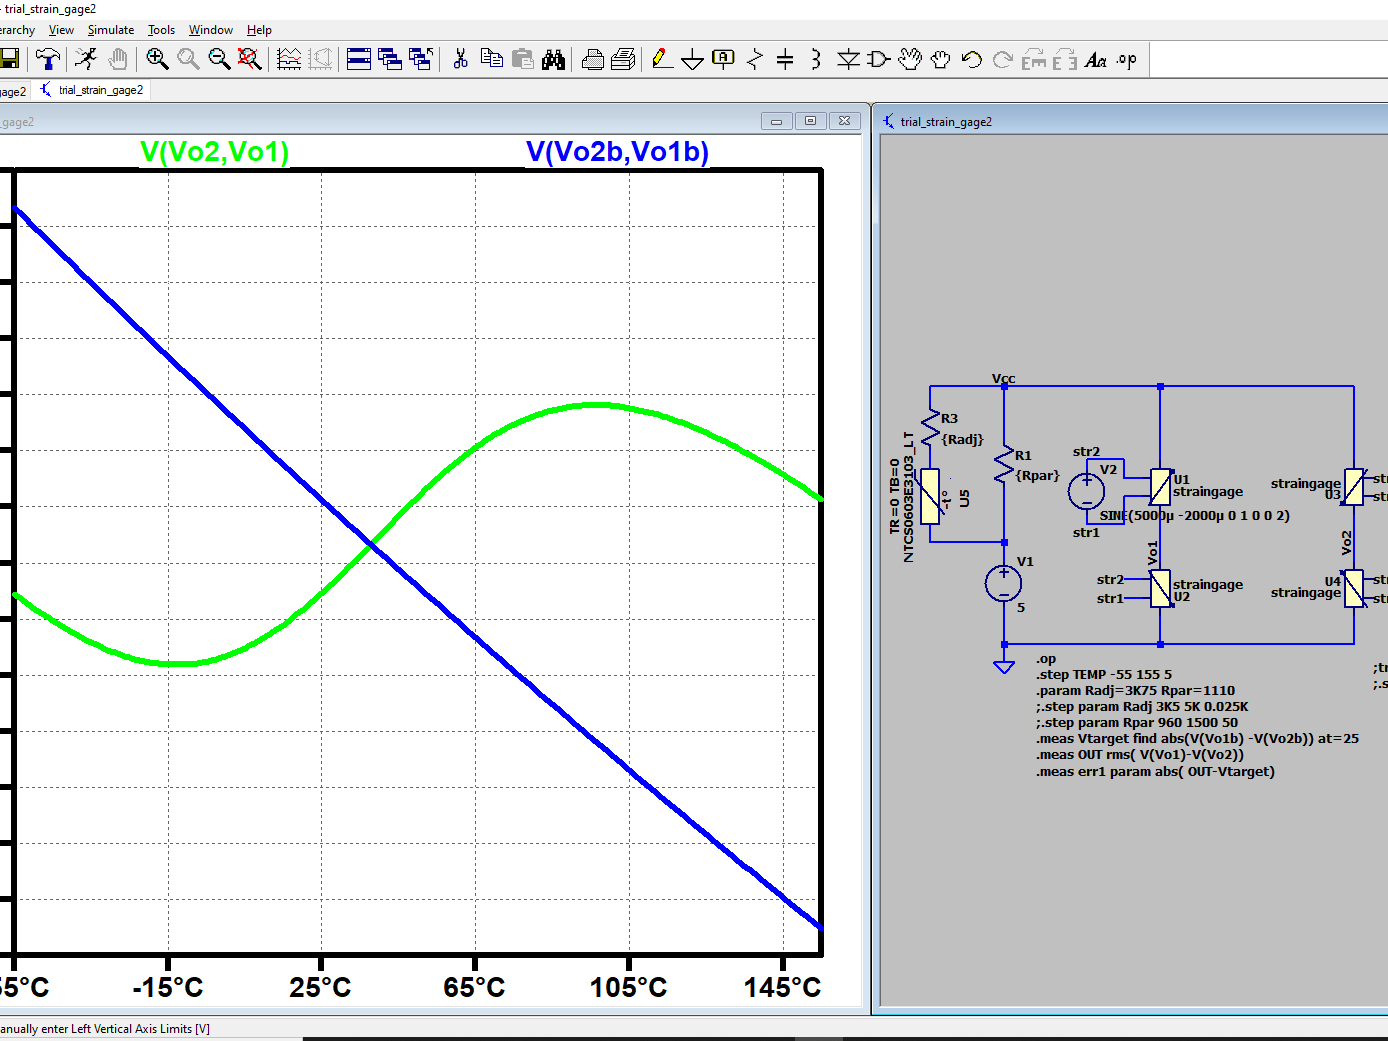Click the green V(Vo2,Vo1) trace label
The height and width of the screenshot is (1041, 1388).
(x=214, y=152)
